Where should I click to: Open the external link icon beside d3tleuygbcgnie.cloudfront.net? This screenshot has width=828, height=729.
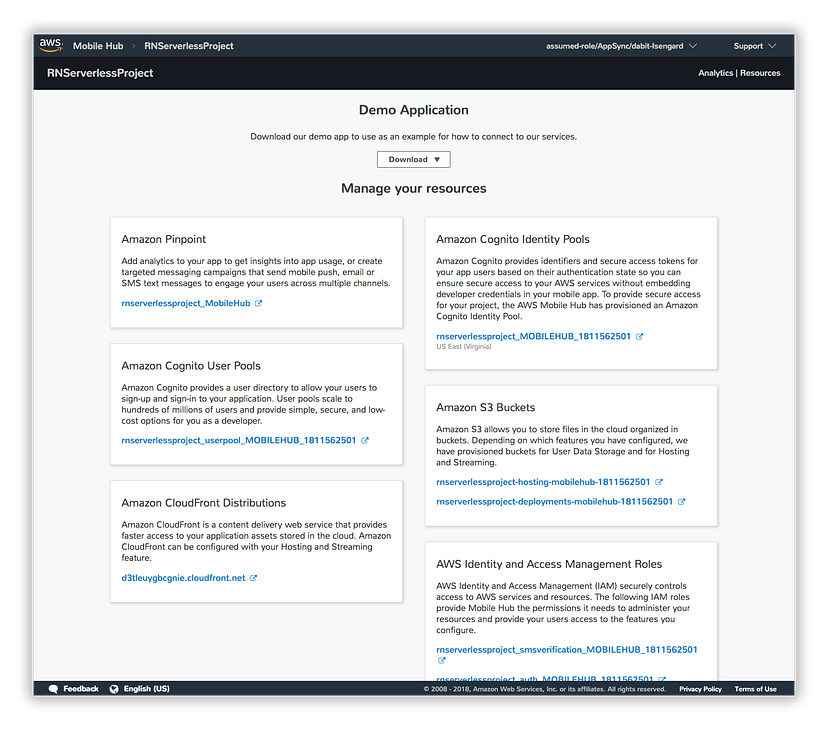point(252,577)
